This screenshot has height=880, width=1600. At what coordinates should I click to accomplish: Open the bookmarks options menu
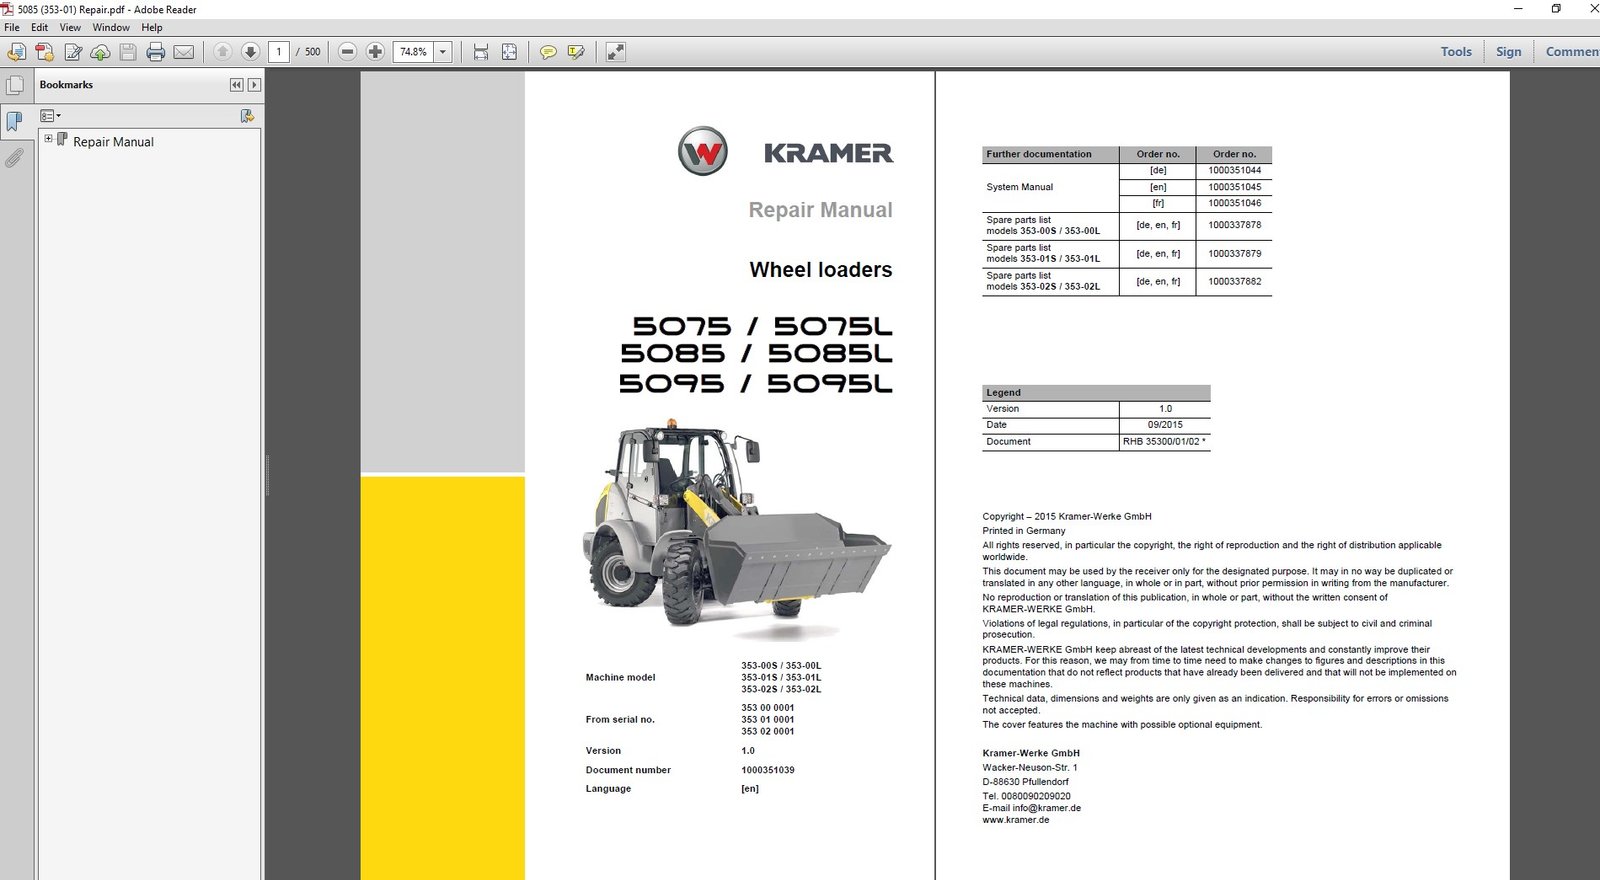tap(50, 116)
